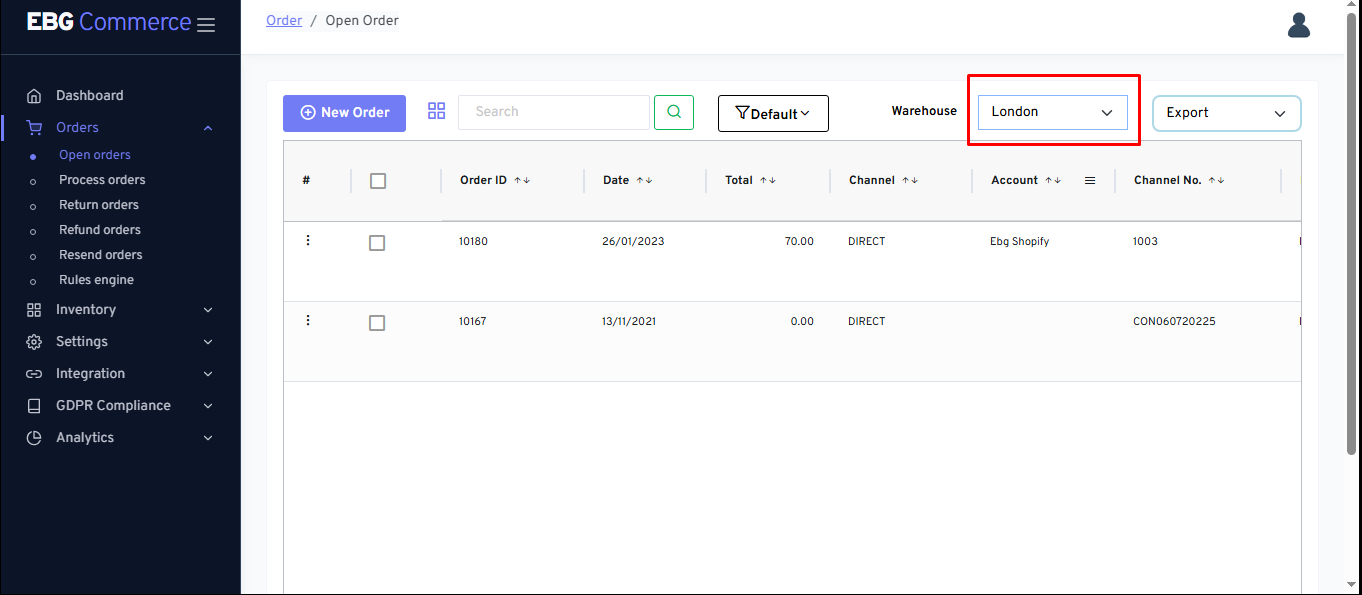Open three-dot menu for order 10167

[x=308, y=320]
